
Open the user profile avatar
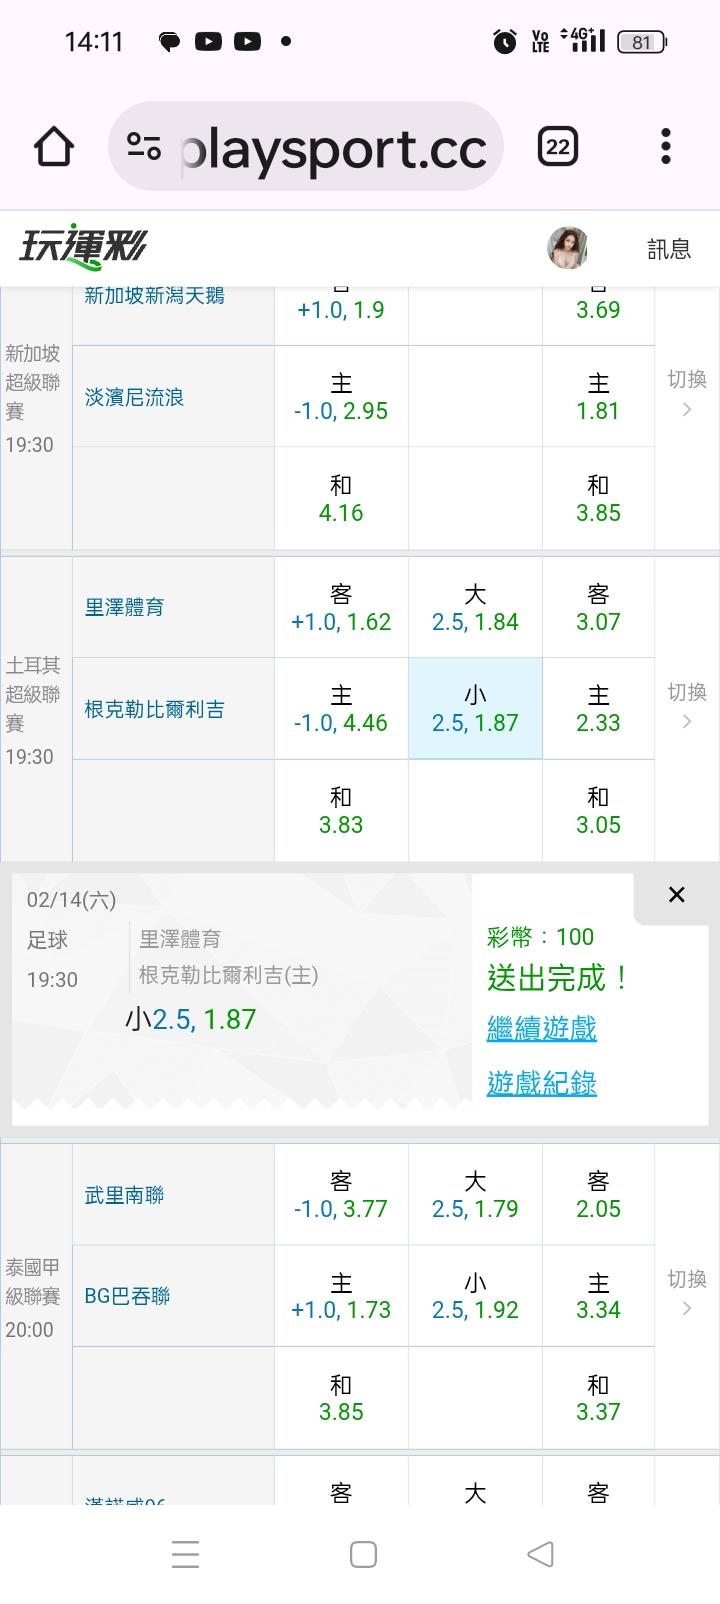pyautogui.click(x=568, y=248)
